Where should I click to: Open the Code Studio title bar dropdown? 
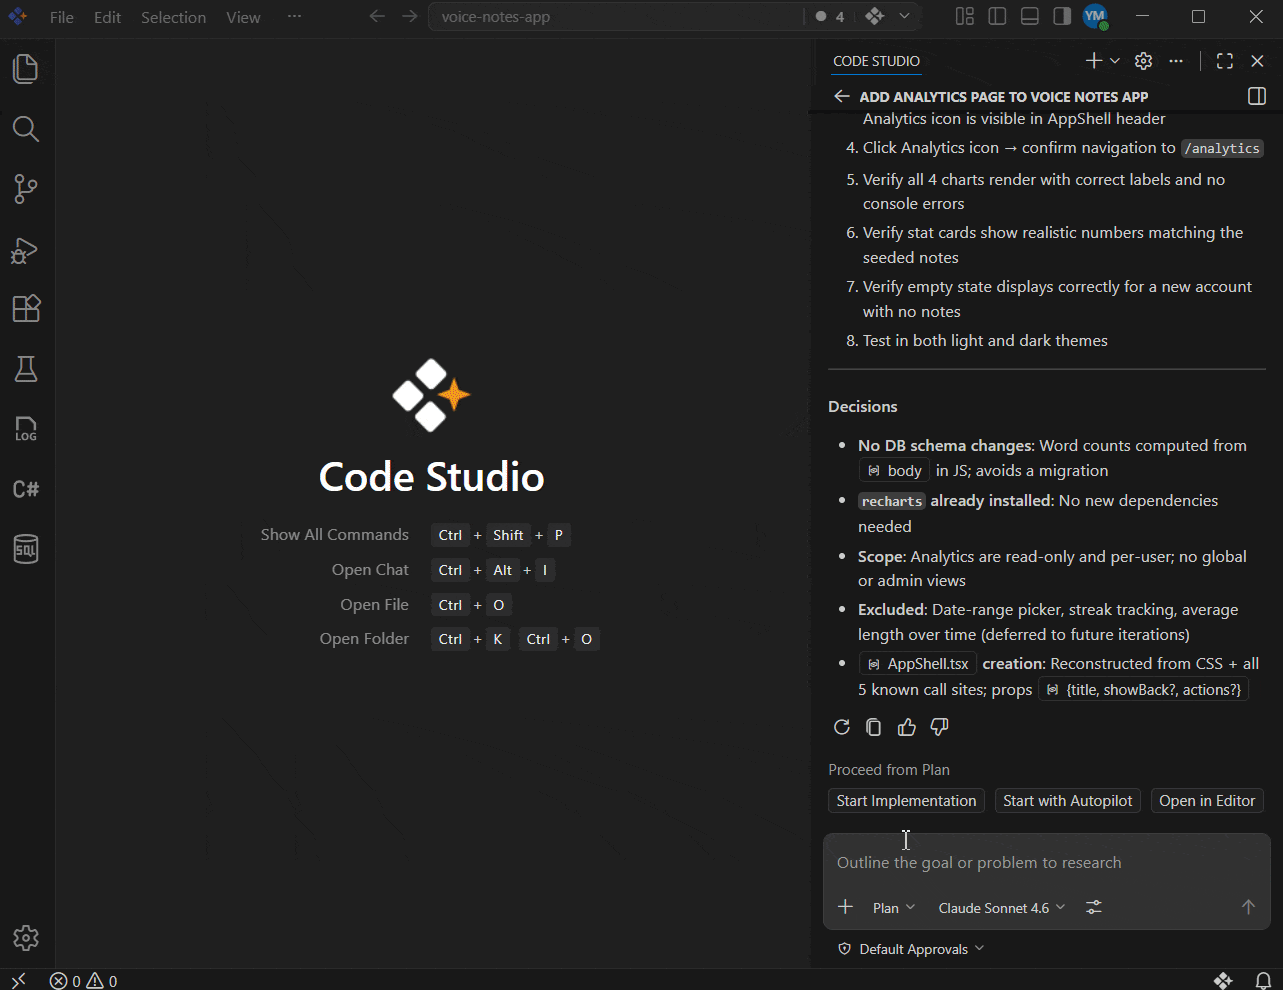(904, 16)
